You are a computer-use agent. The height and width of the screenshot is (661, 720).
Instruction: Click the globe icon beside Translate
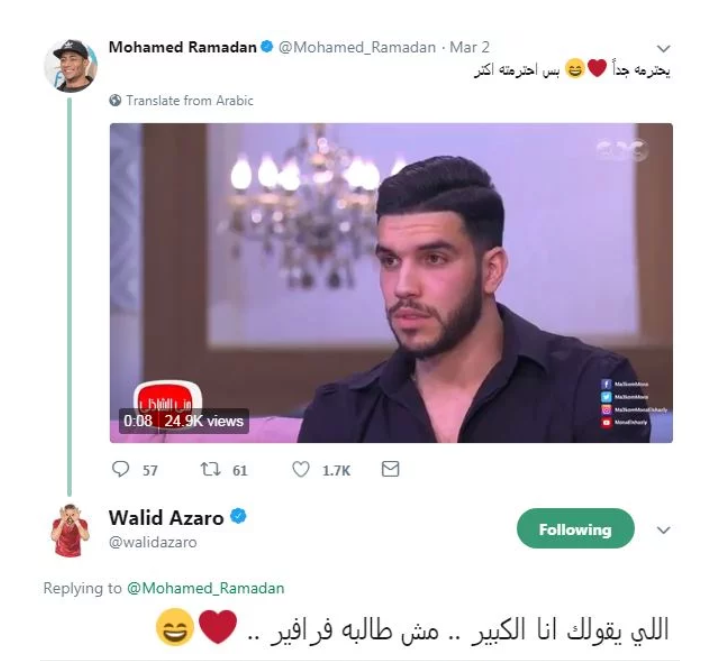click(115, 100)
